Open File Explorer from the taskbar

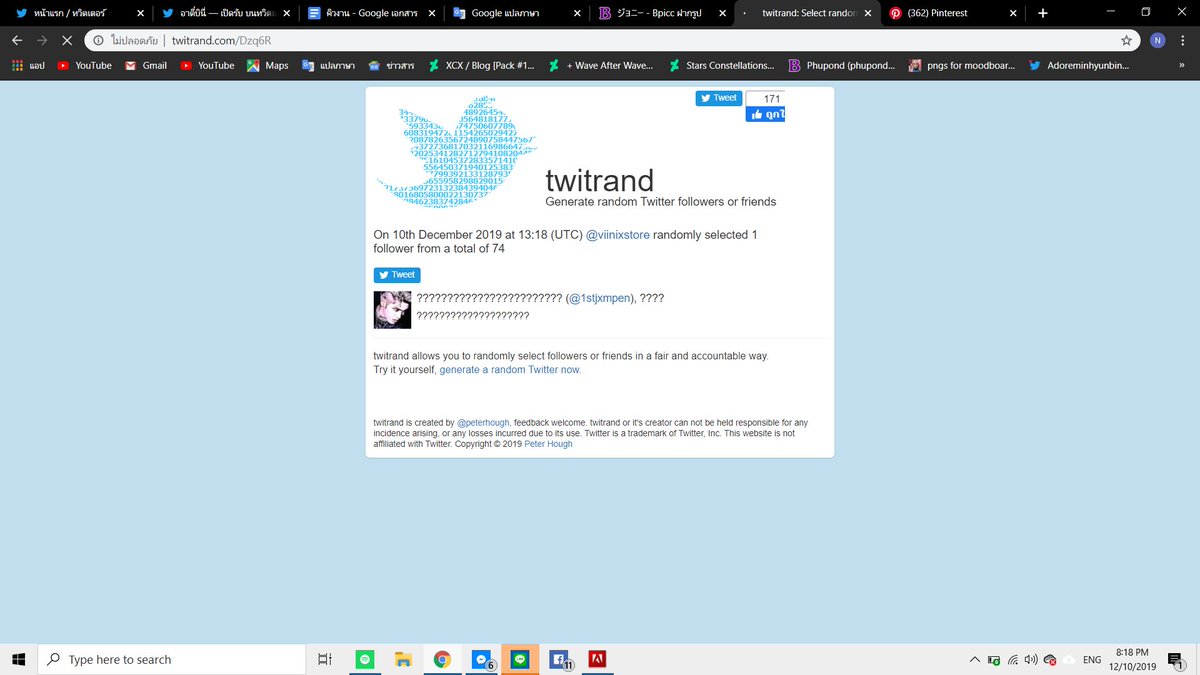[403, 659]
